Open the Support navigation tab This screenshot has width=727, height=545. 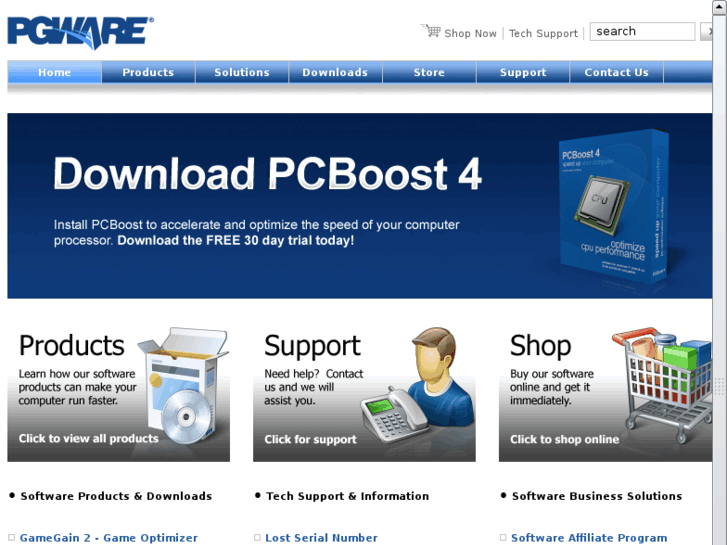coord(523,72)
